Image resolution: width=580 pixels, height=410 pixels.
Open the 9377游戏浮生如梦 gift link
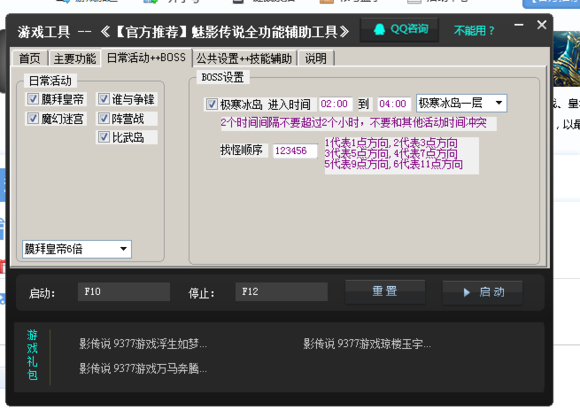(x=143, y=344)
